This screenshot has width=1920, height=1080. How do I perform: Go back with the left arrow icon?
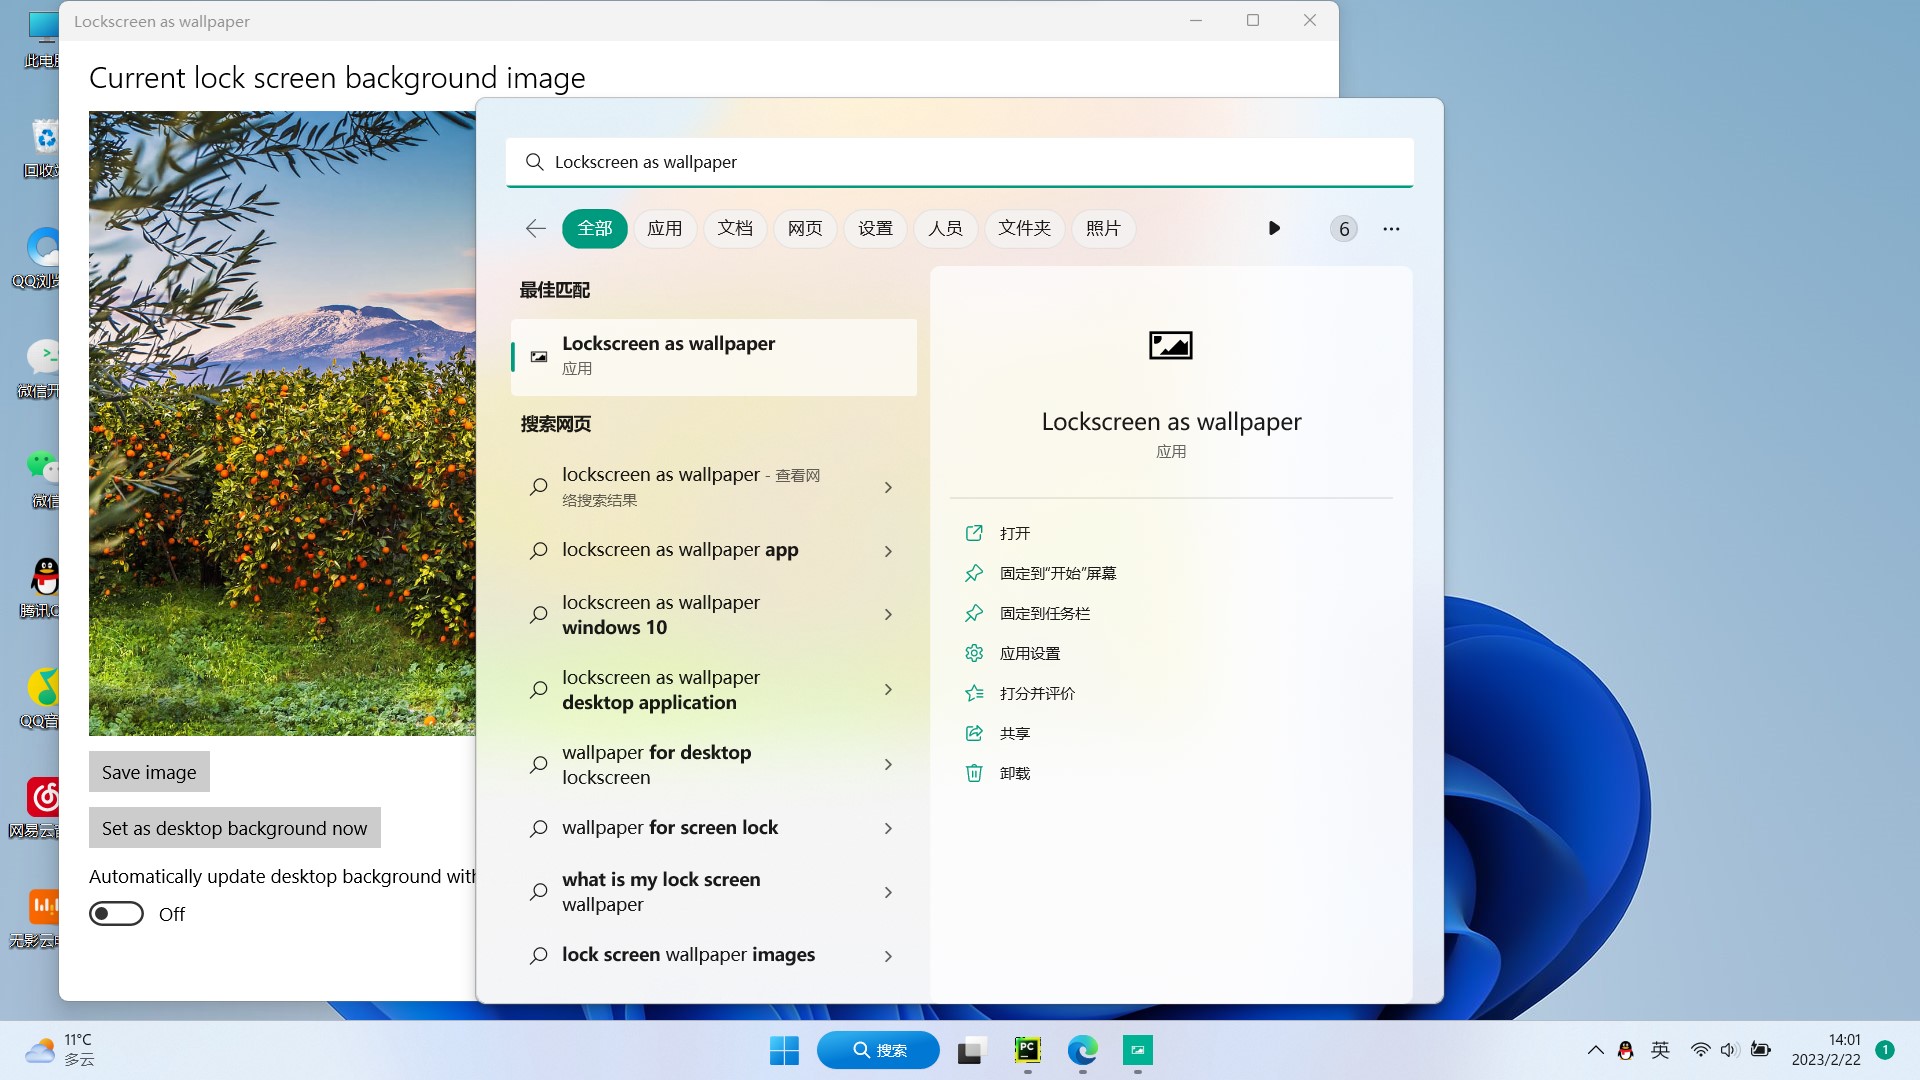pyautogui.click(x=536, y=228)
